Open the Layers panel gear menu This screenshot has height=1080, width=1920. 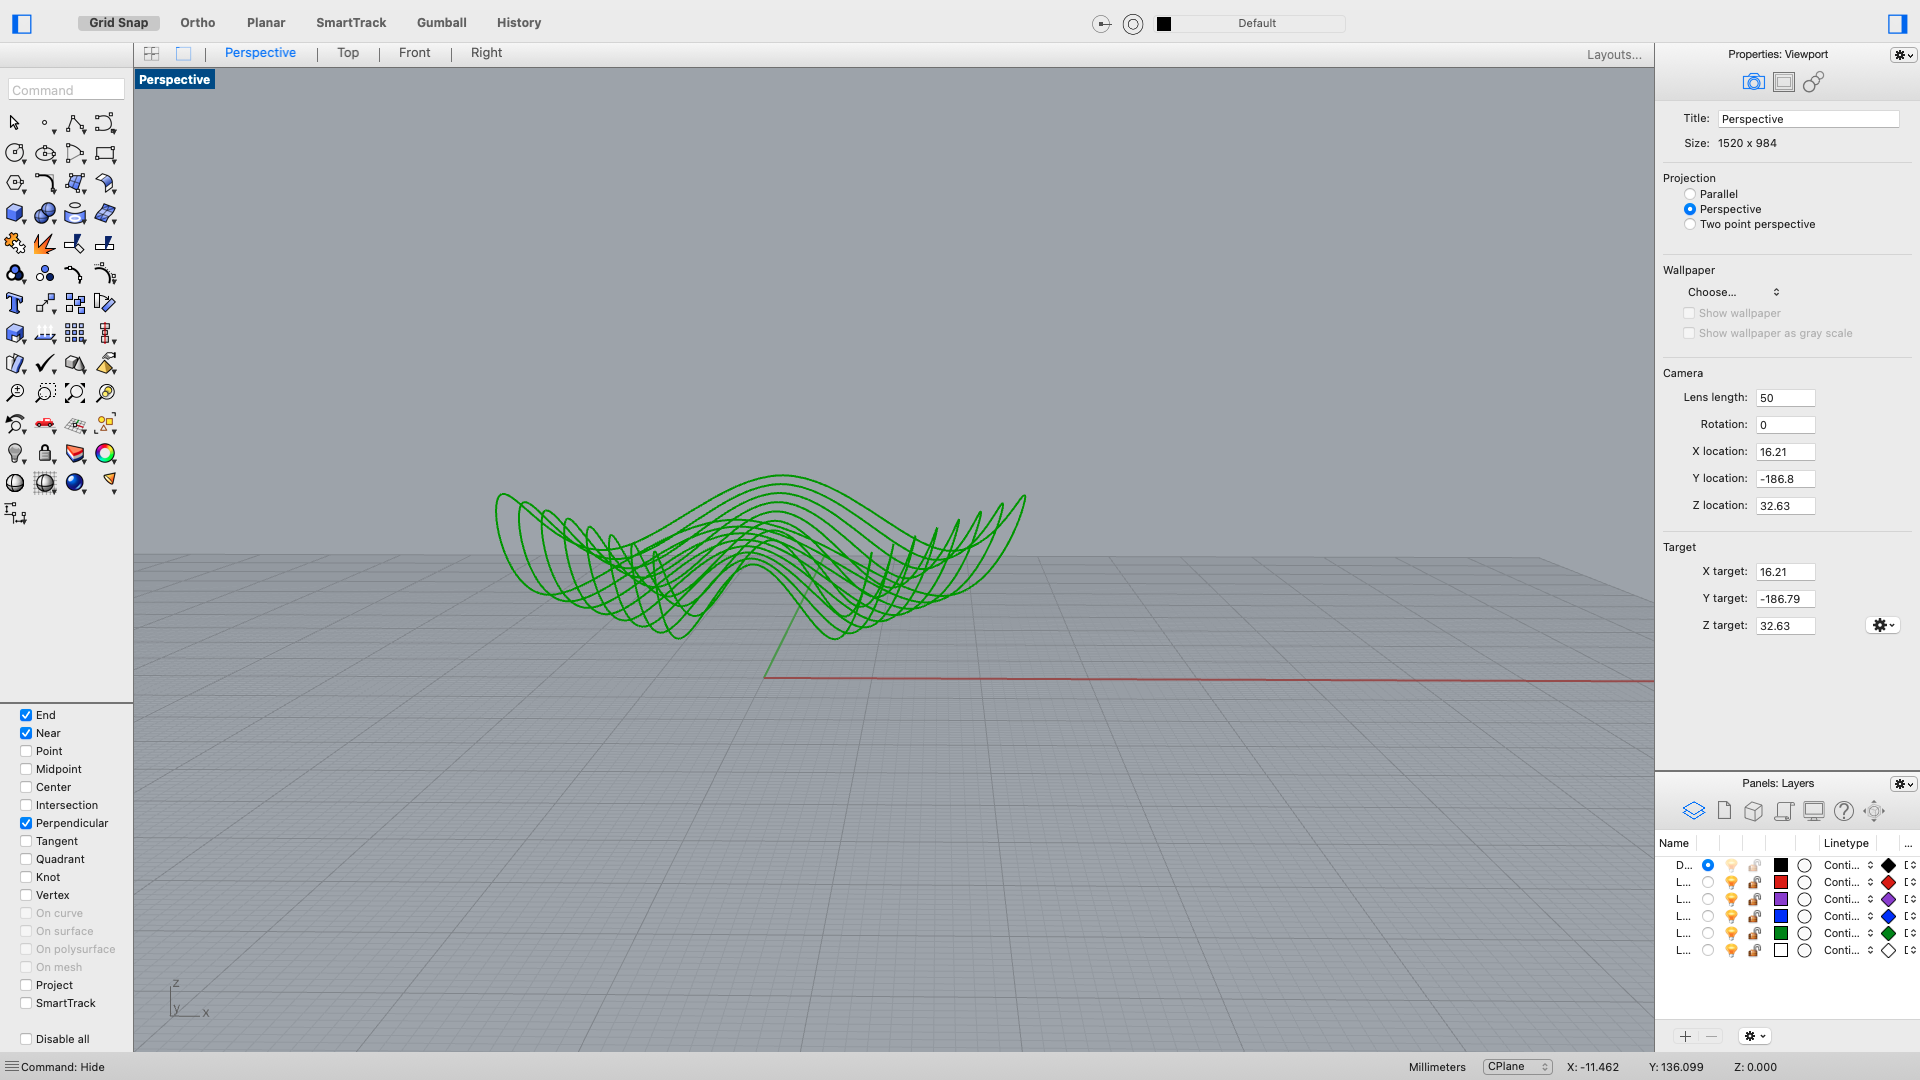pos(1902,784)
